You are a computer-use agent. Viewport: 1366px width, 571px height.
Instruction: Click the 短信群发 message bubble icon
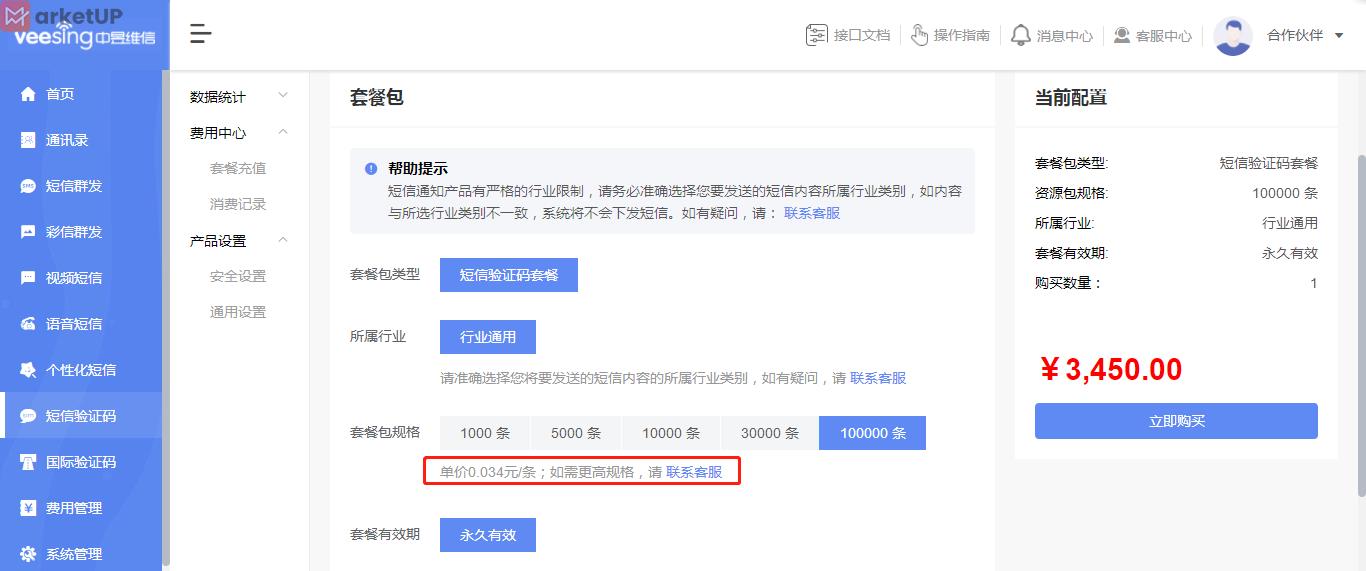[28, 186]
